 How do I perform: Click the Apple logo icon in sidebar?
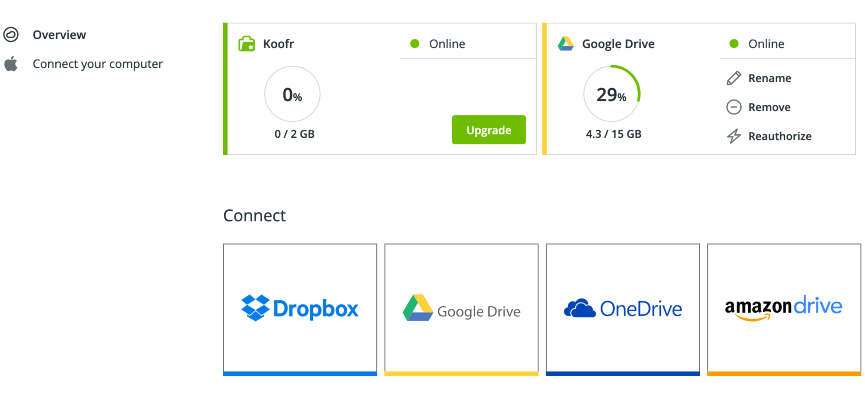click(11, 64)
